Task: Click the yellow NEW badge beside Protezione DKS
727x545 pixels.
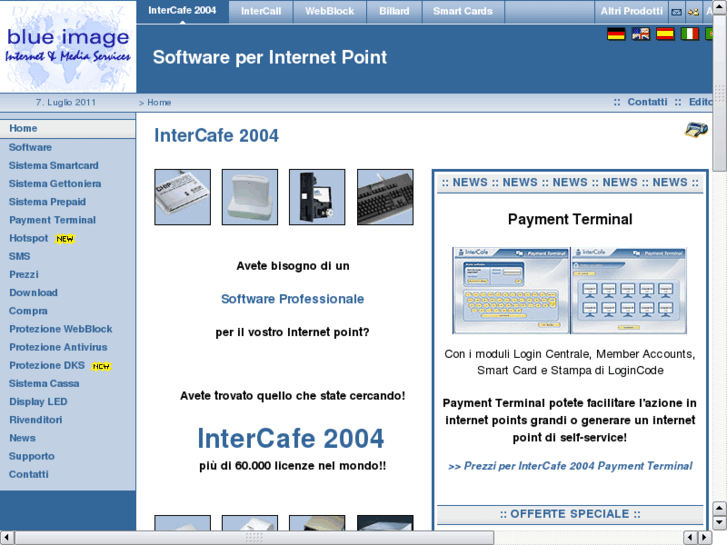Action: pyautogui.click(x=101, y=366)
